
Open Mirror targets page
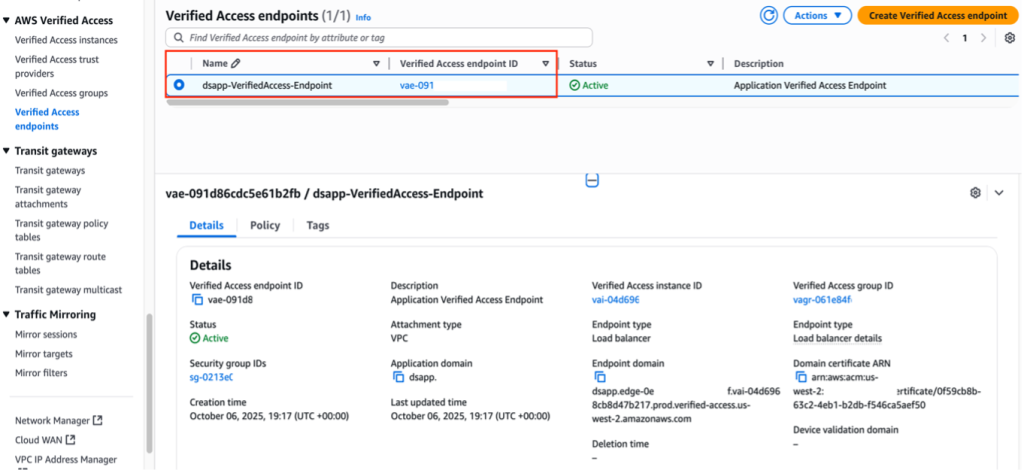[44, 354]
